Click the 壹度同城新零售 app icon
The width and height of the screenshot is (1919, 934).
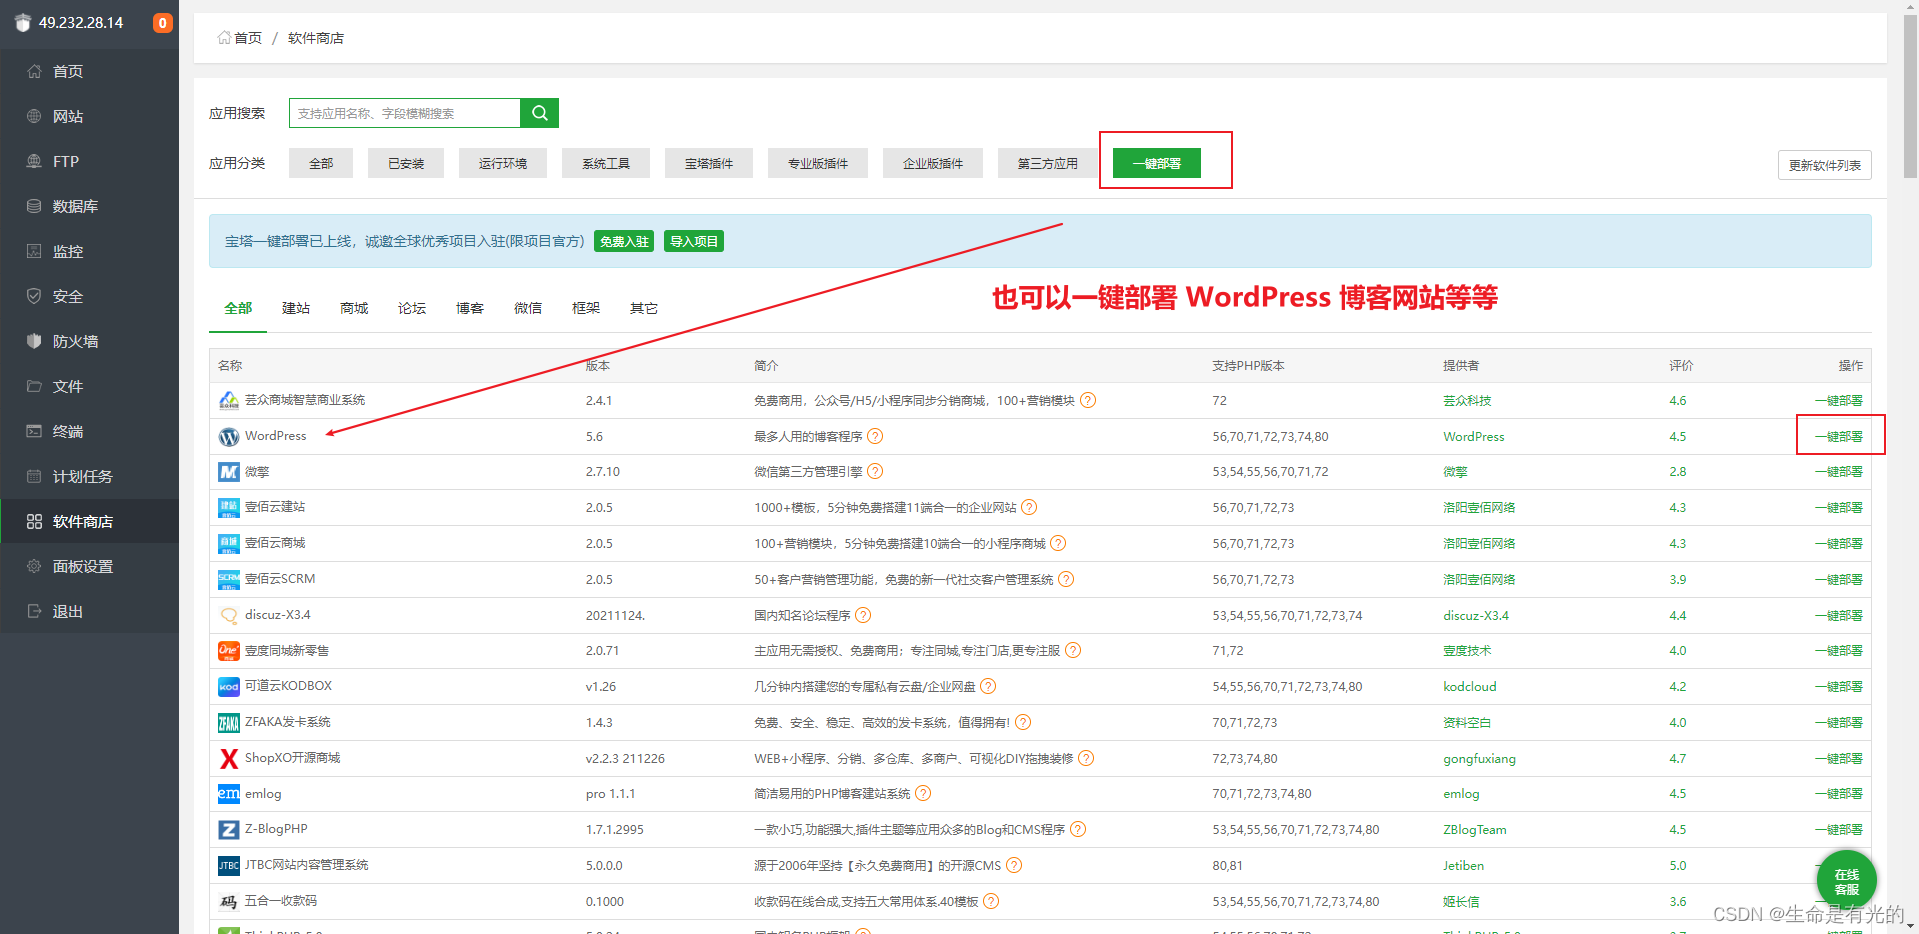click(x=229, y=651)
